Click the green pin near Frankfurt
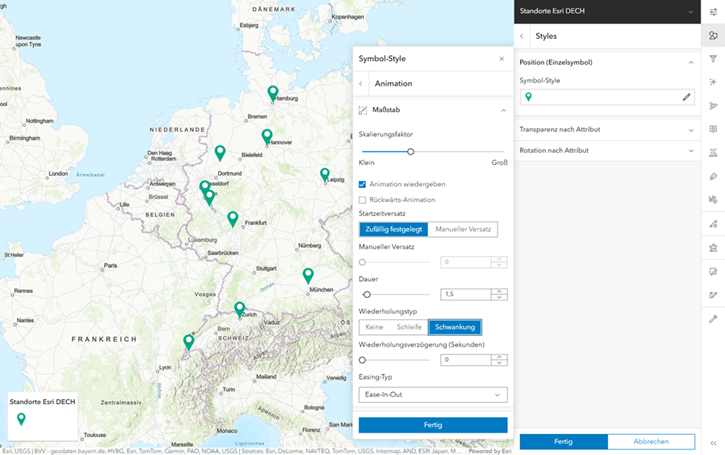The height and width of the screenshot is (455, 725). (x=233, y=219)
